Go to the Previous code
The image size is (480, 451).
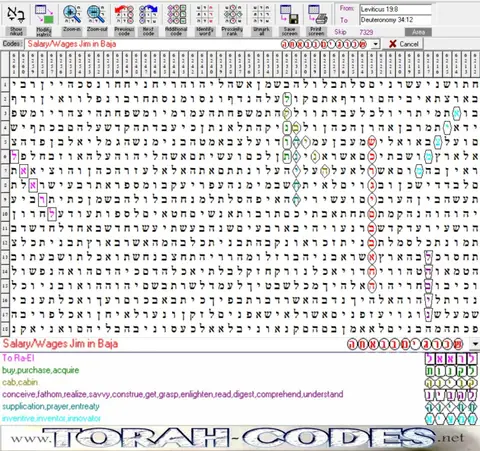(124, 15)
